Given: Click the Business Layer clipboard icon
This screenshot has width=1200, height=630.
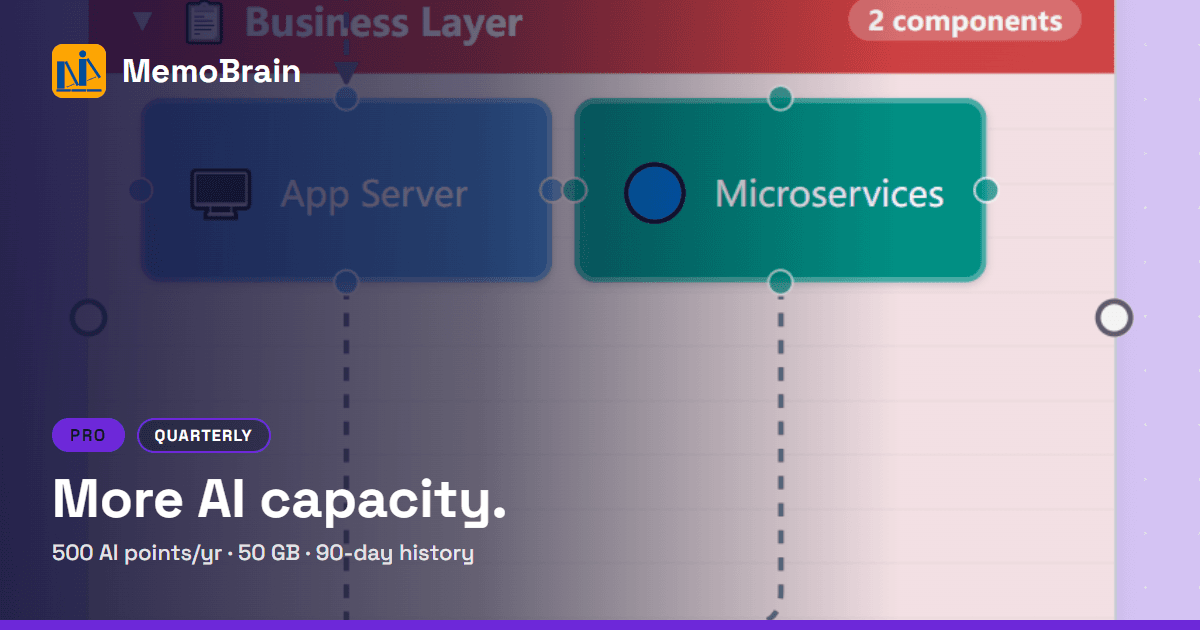Looking at the screenshot, I should [204, 21].
